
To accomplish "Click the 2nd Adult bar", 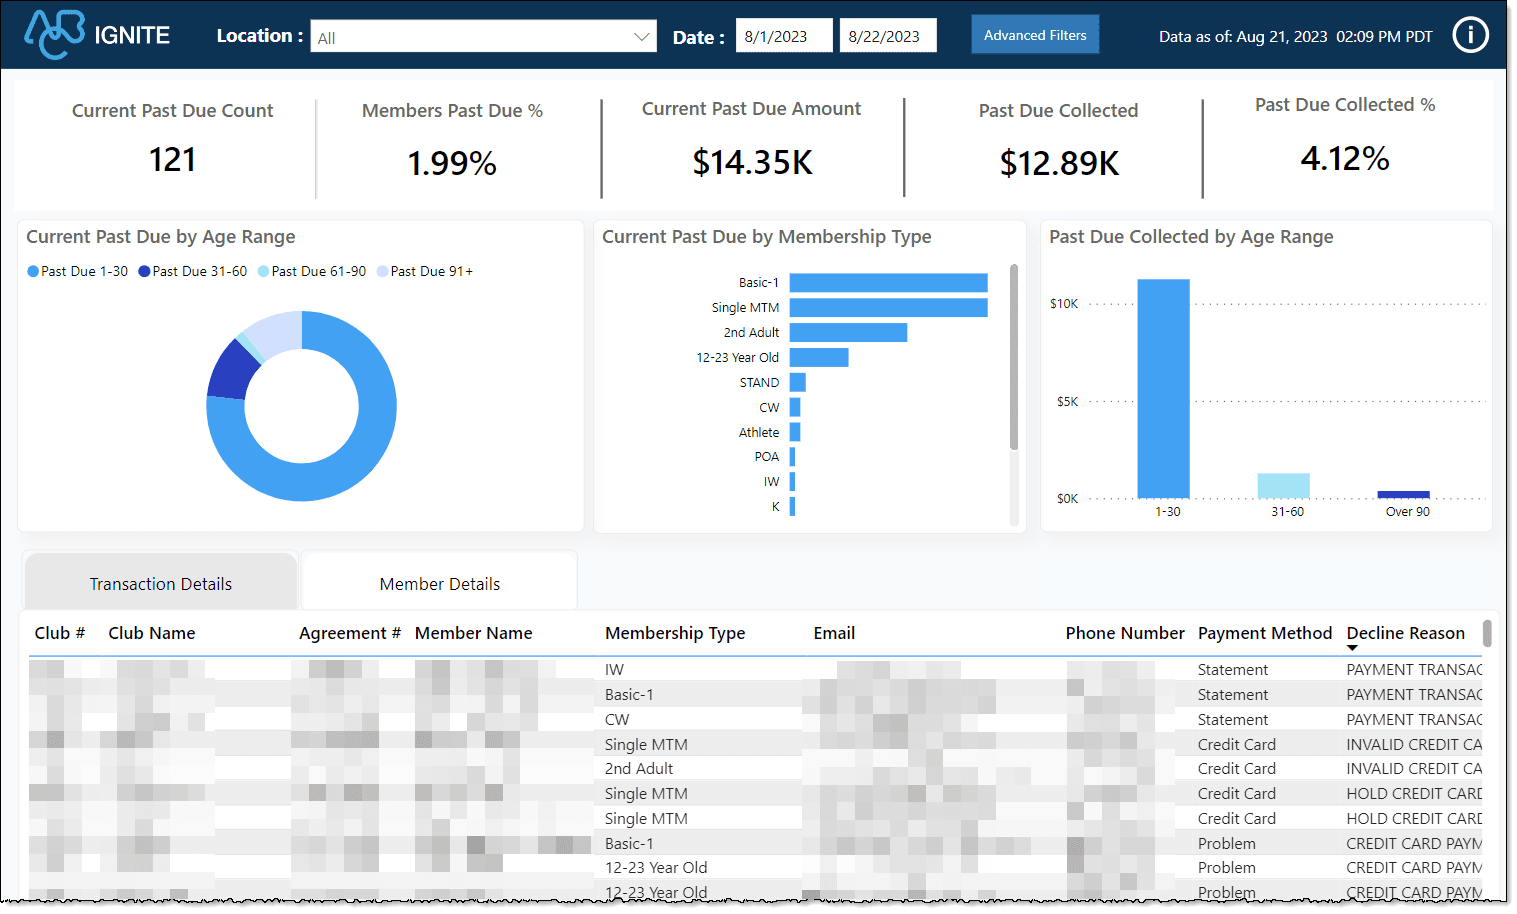I will [848, 332].
